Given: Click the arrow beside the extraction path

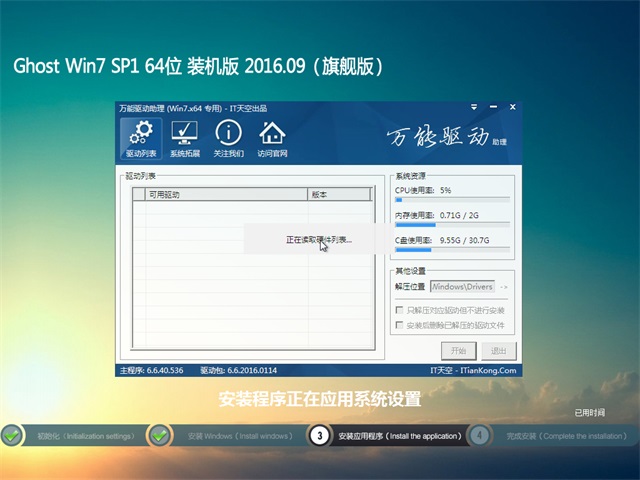Looking at the screenshot, I should tap(504, 287).
